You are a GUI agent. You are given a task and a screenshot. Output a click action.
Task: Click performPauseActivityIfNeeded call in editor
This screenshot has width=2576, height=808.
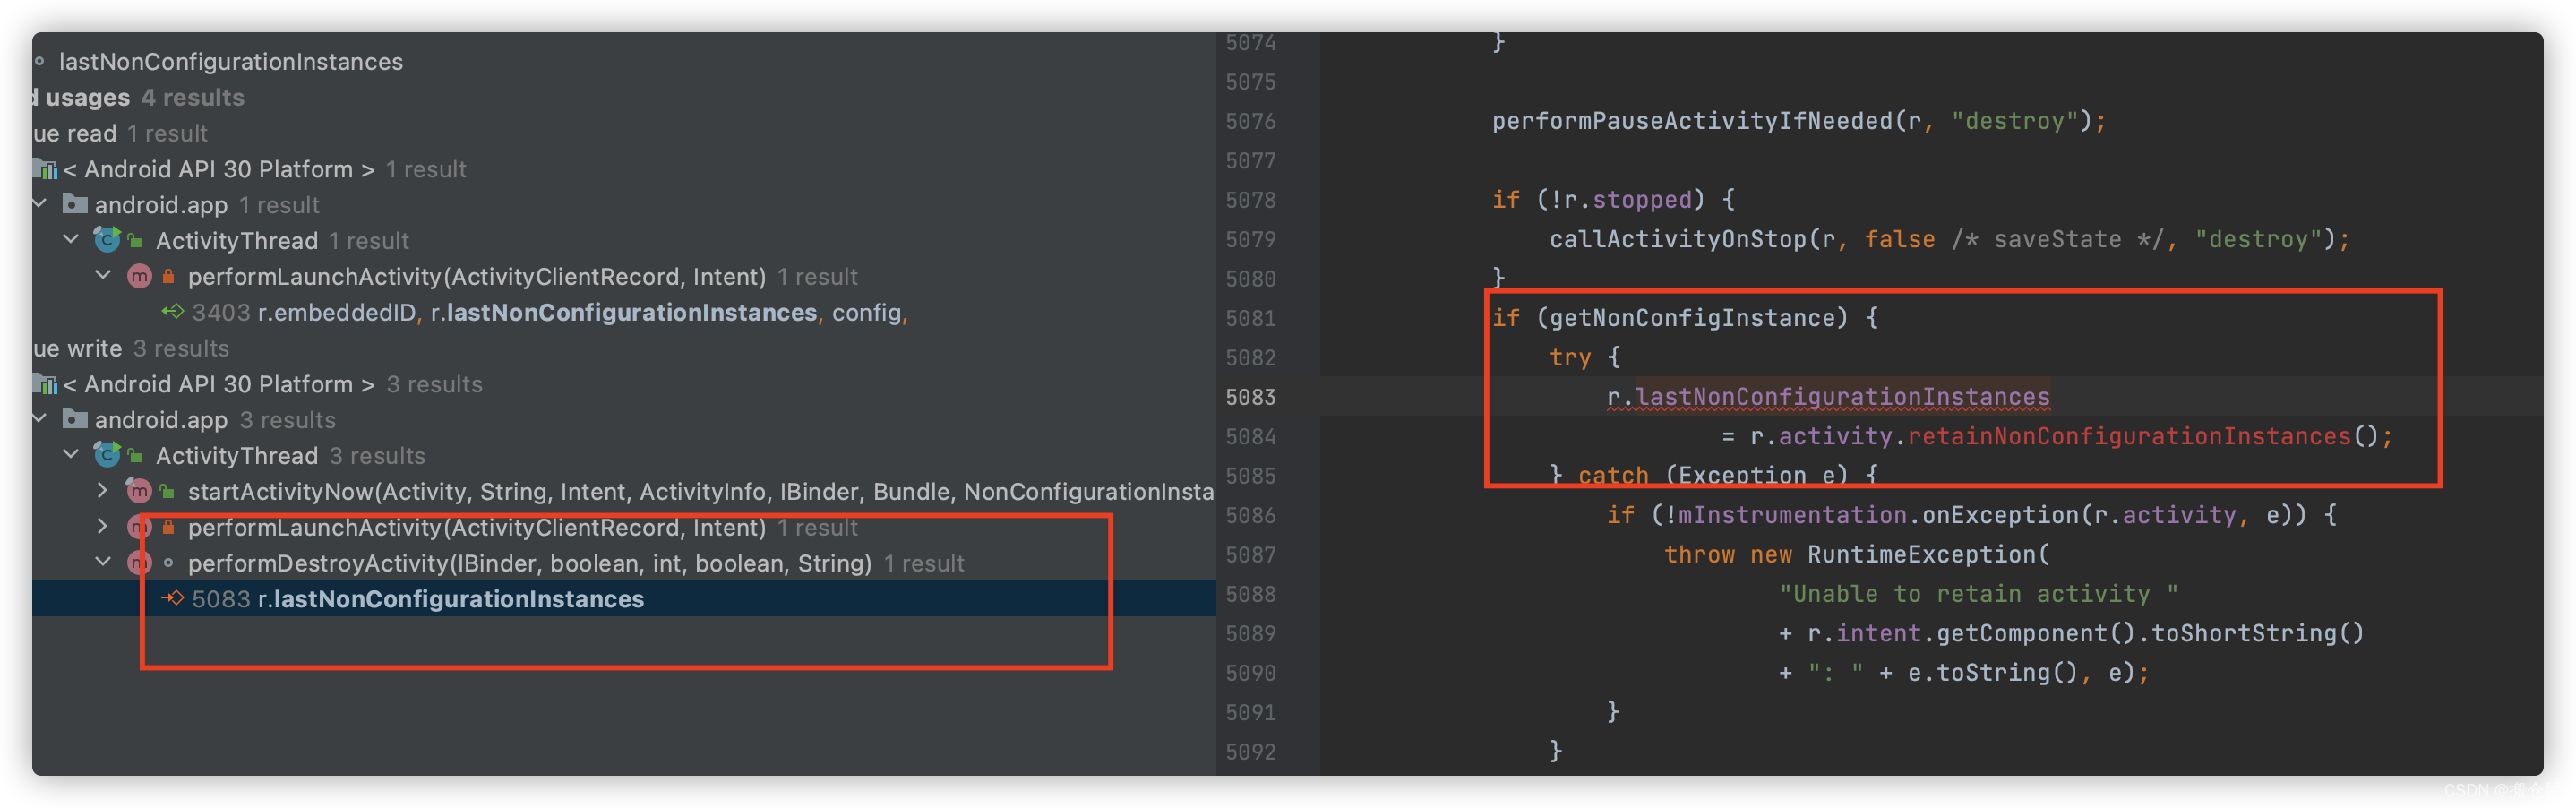[1799, 121]
